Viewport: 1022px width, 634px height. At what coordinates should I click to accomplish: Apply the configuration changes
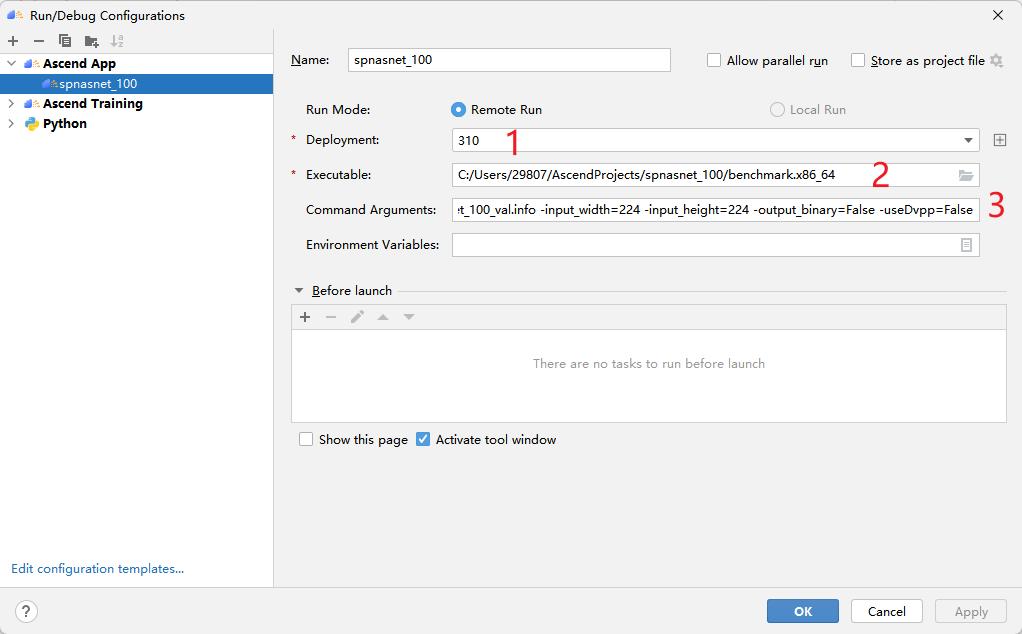click(969, 611)
